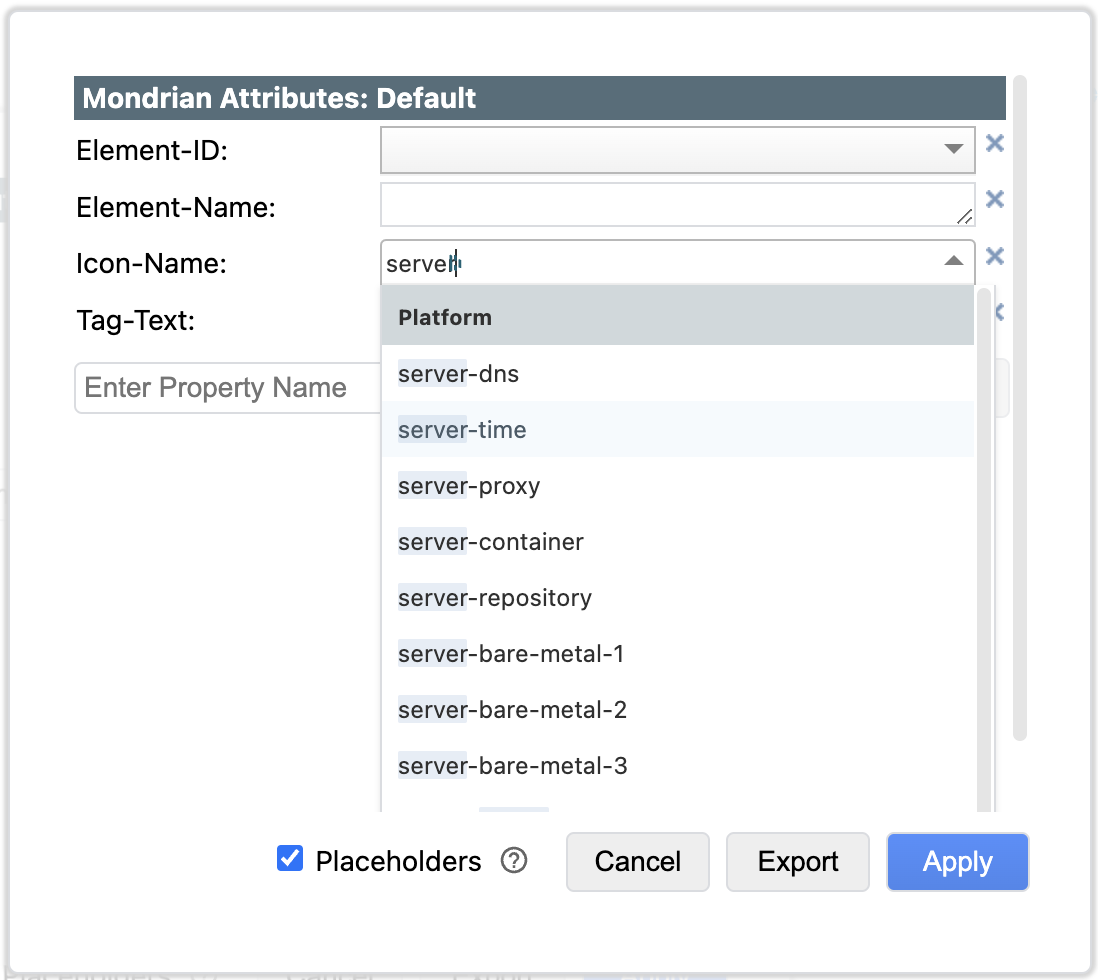This screenshot has height=980, width=1098.
Task: Open the Placeholders help question mark icon
Action: 514,861
